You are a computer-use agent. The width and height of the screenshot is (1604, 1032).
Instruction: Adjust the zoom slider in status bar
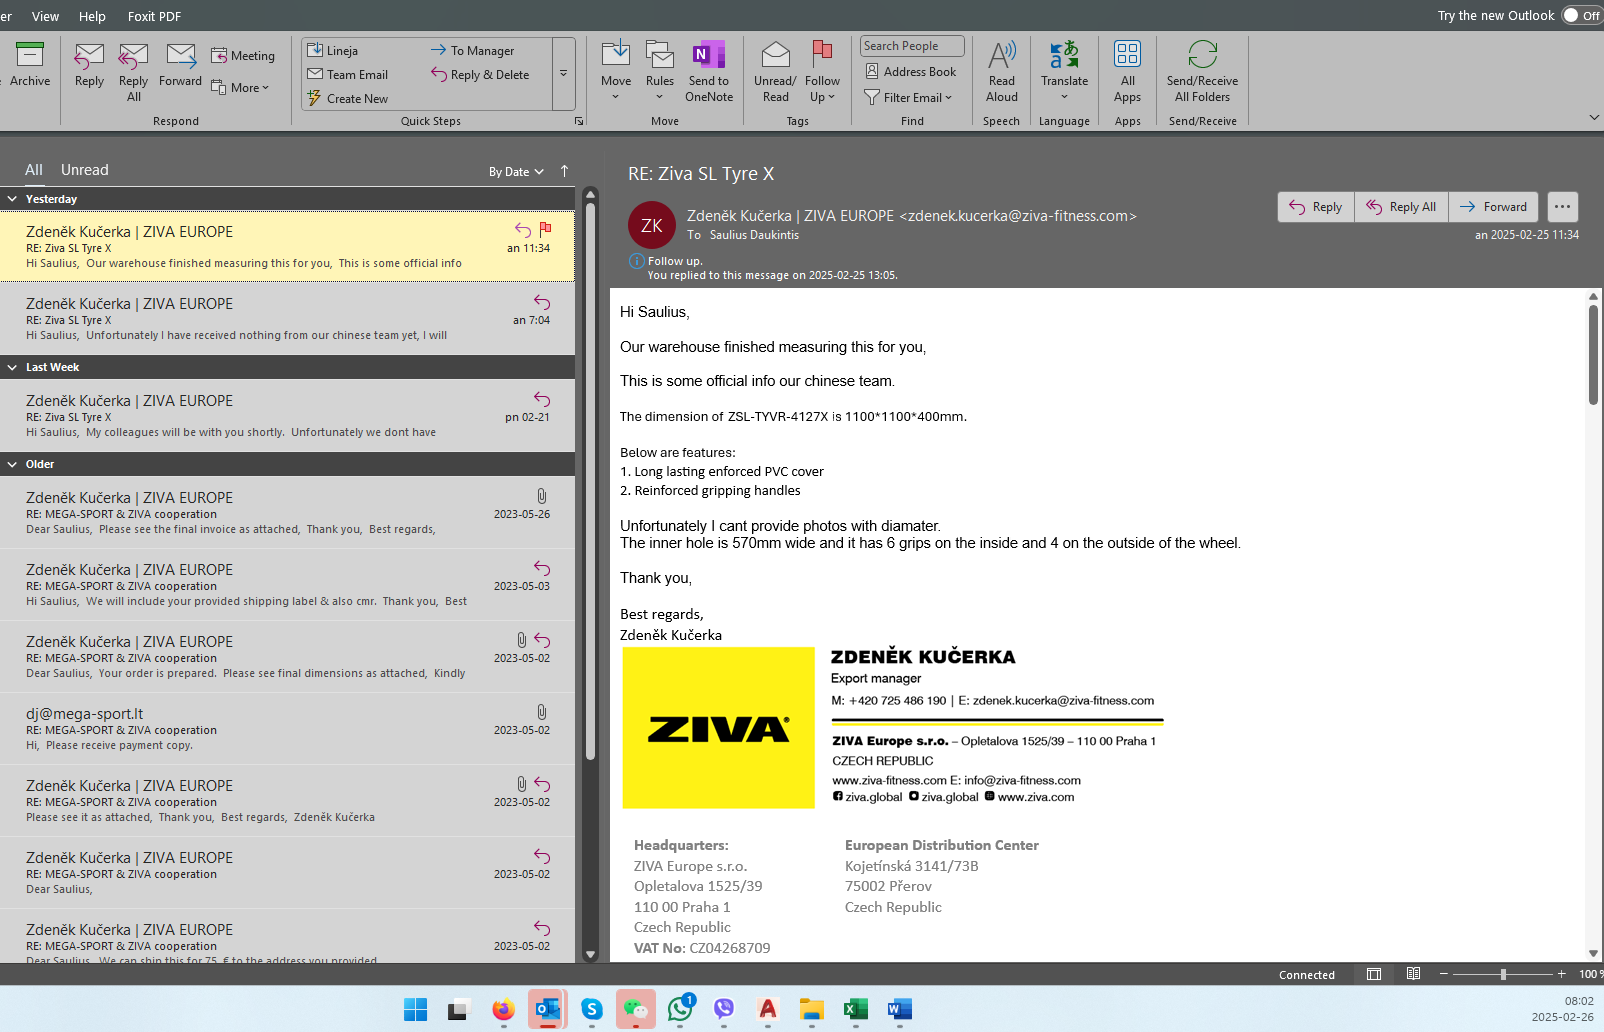[1503, 974]
